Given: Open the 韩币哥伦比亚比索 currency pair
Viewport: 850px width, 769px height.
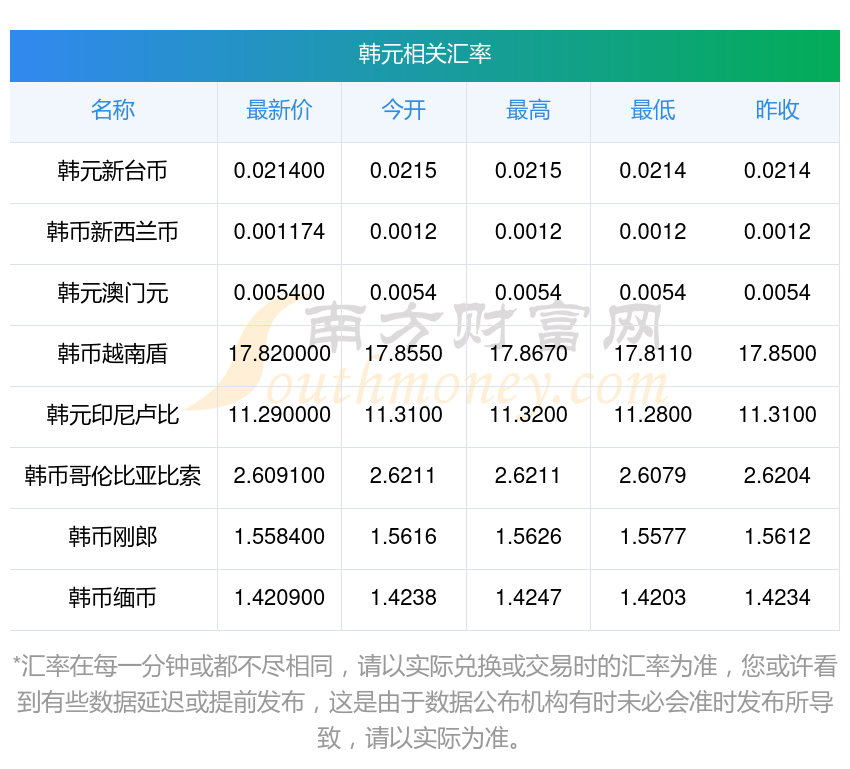Looking at the screenshot, I should tap(113, 476).
